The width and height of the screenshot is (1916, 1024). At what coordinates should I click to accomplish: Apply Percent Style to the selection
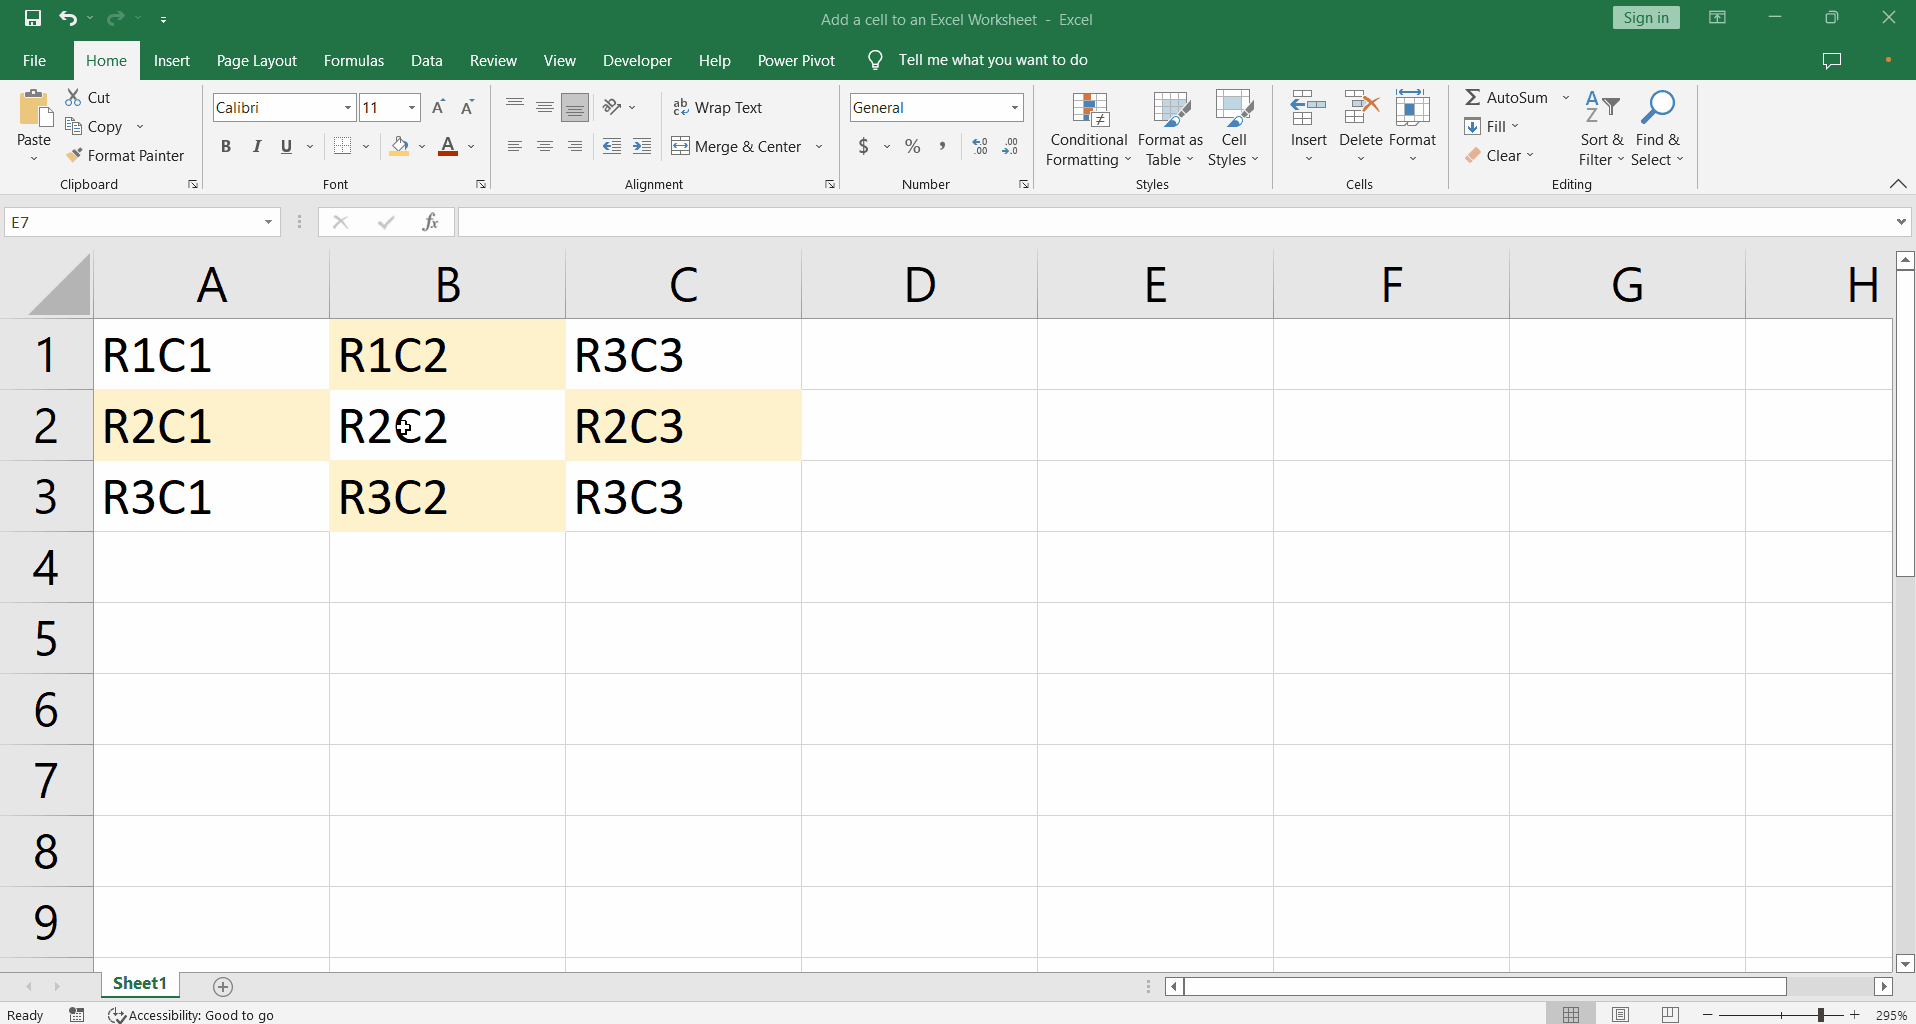click(912, 146)
